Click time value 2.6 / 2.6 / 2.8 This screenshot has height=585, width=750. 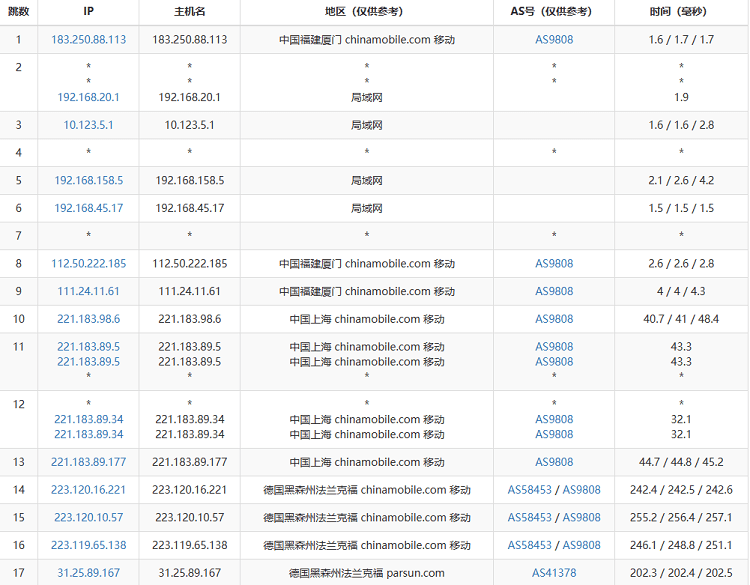(x=681, y=264)
